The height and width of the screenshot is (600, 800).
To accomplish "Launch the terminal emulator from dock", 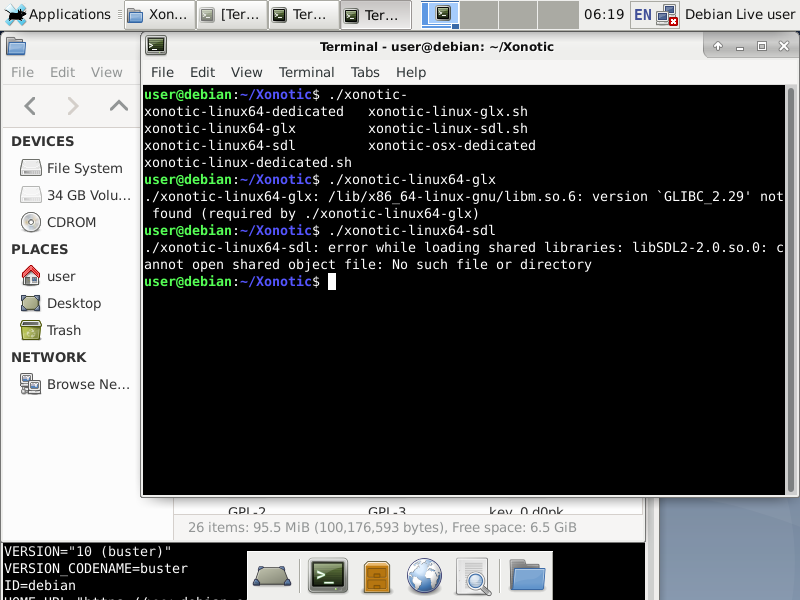I will (x=328, y=577).
